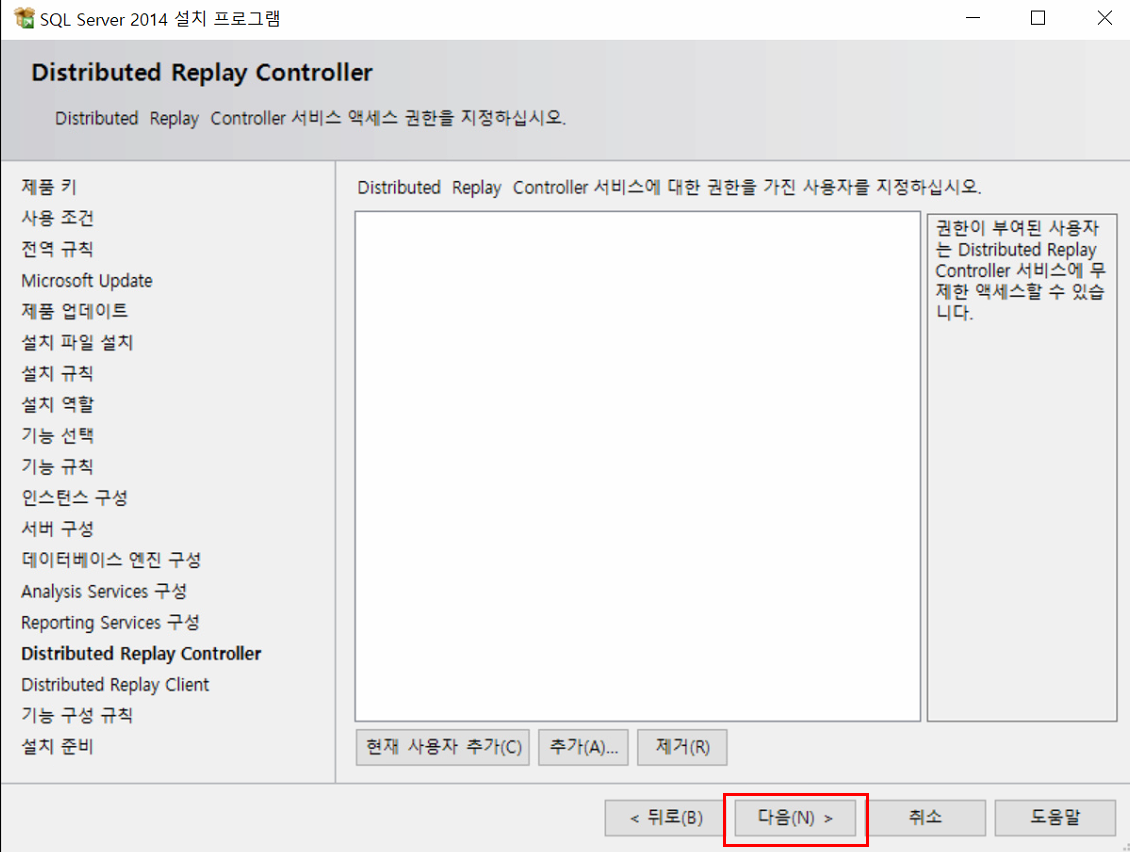Image resolution: width=1130 pixels, height=852 pixels.
Task: Select the 기능 선택 step
Action: [x=58, y=435]
